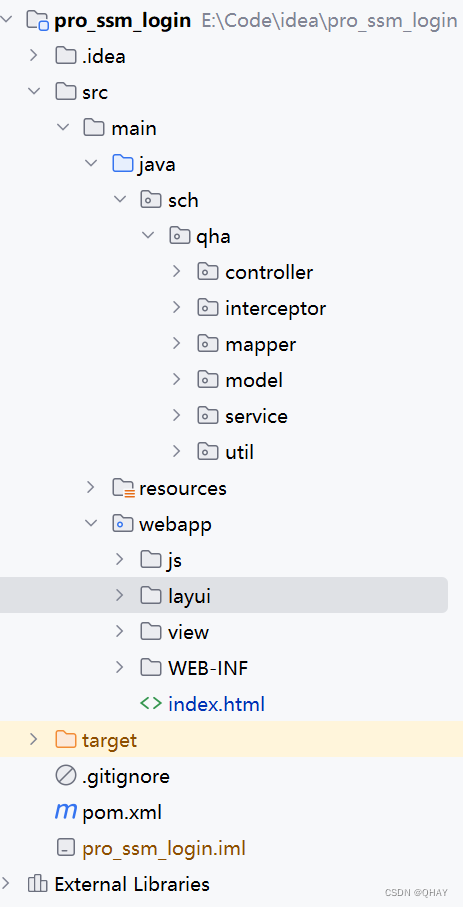463x907 pixels.
Task: Collapse the src folder
Action: (34, 91)
